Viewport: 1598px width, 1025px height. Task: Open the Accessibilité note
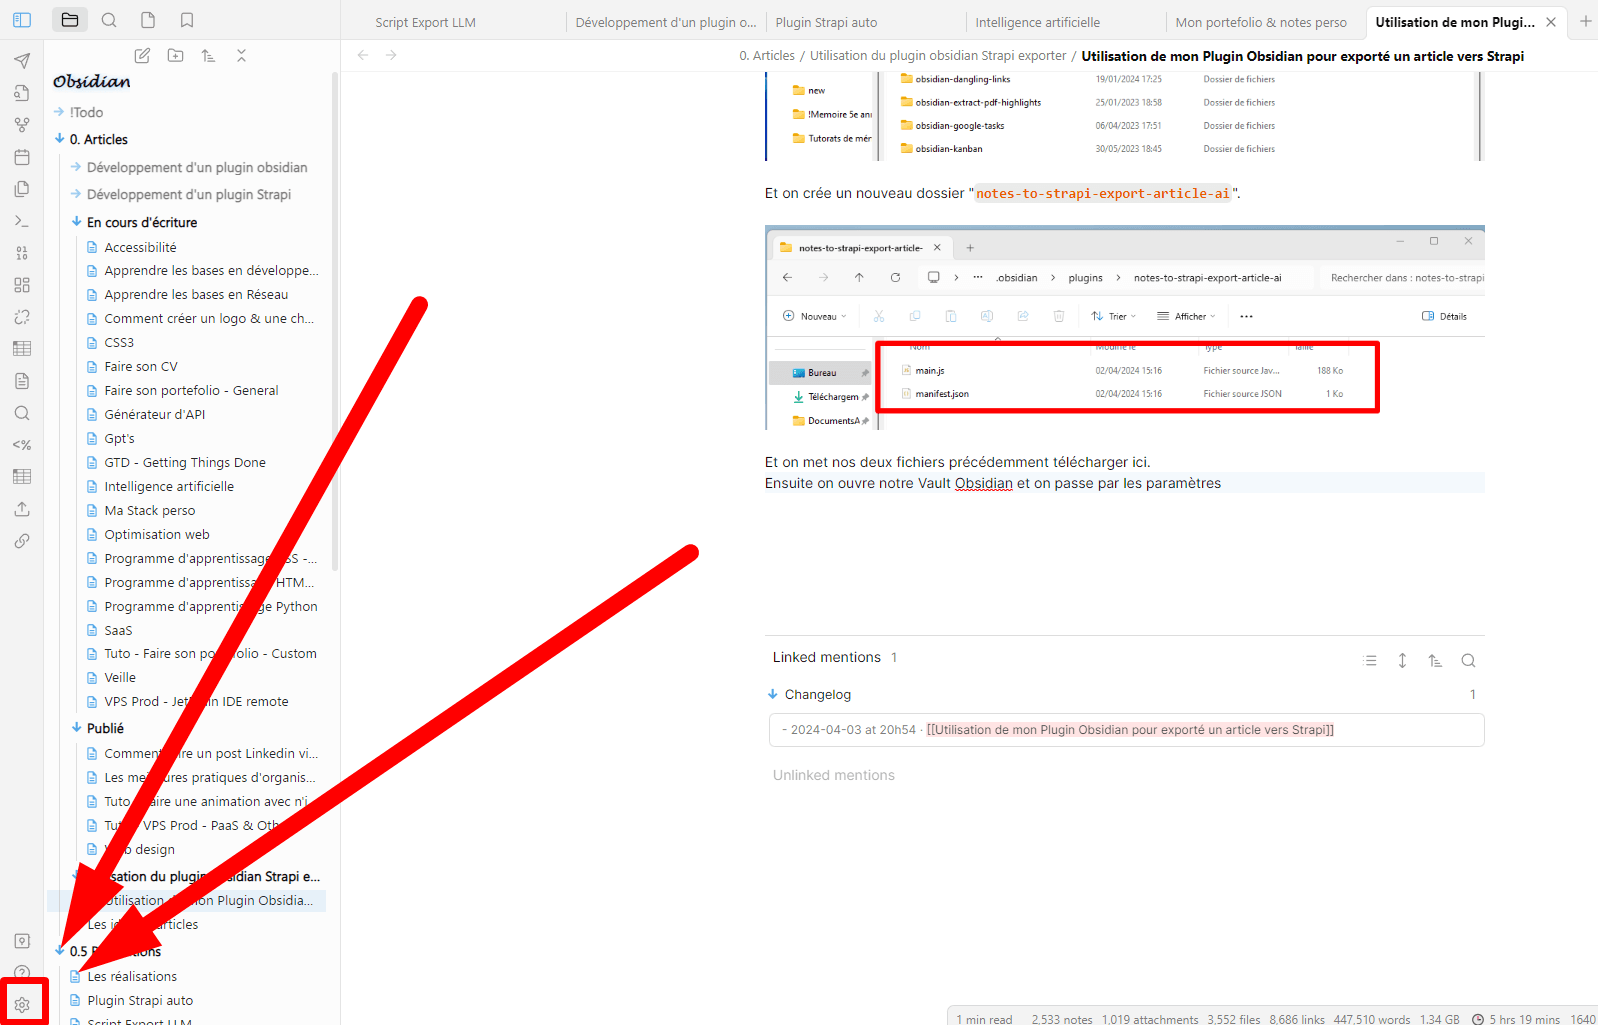(x=140, y=247)
